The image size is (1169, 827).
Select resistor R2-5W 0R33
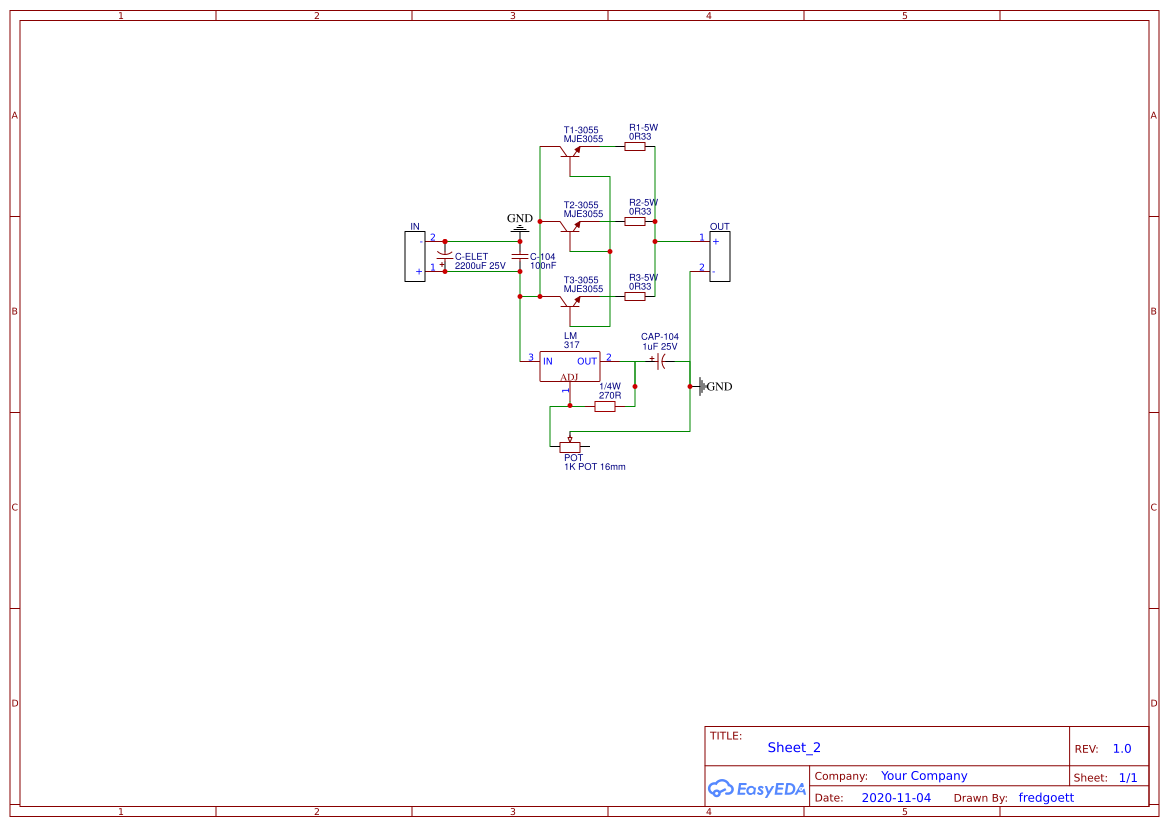[x=636, y=221]
